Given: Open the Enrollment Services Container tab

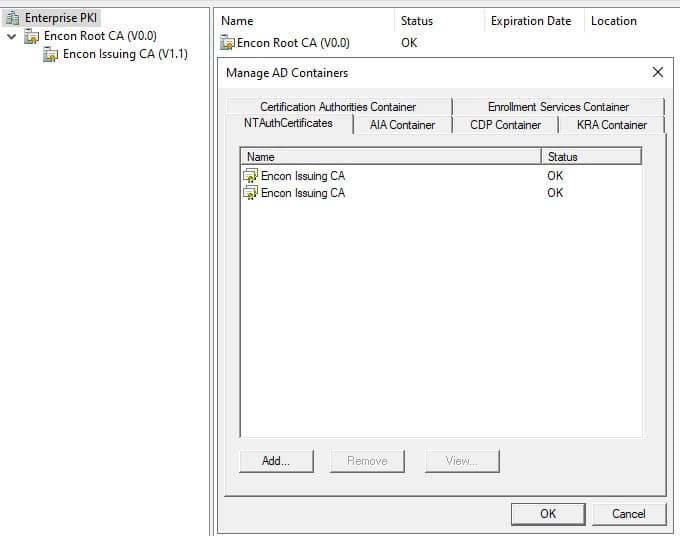Looking at the screenshot, I should (558, 107).
